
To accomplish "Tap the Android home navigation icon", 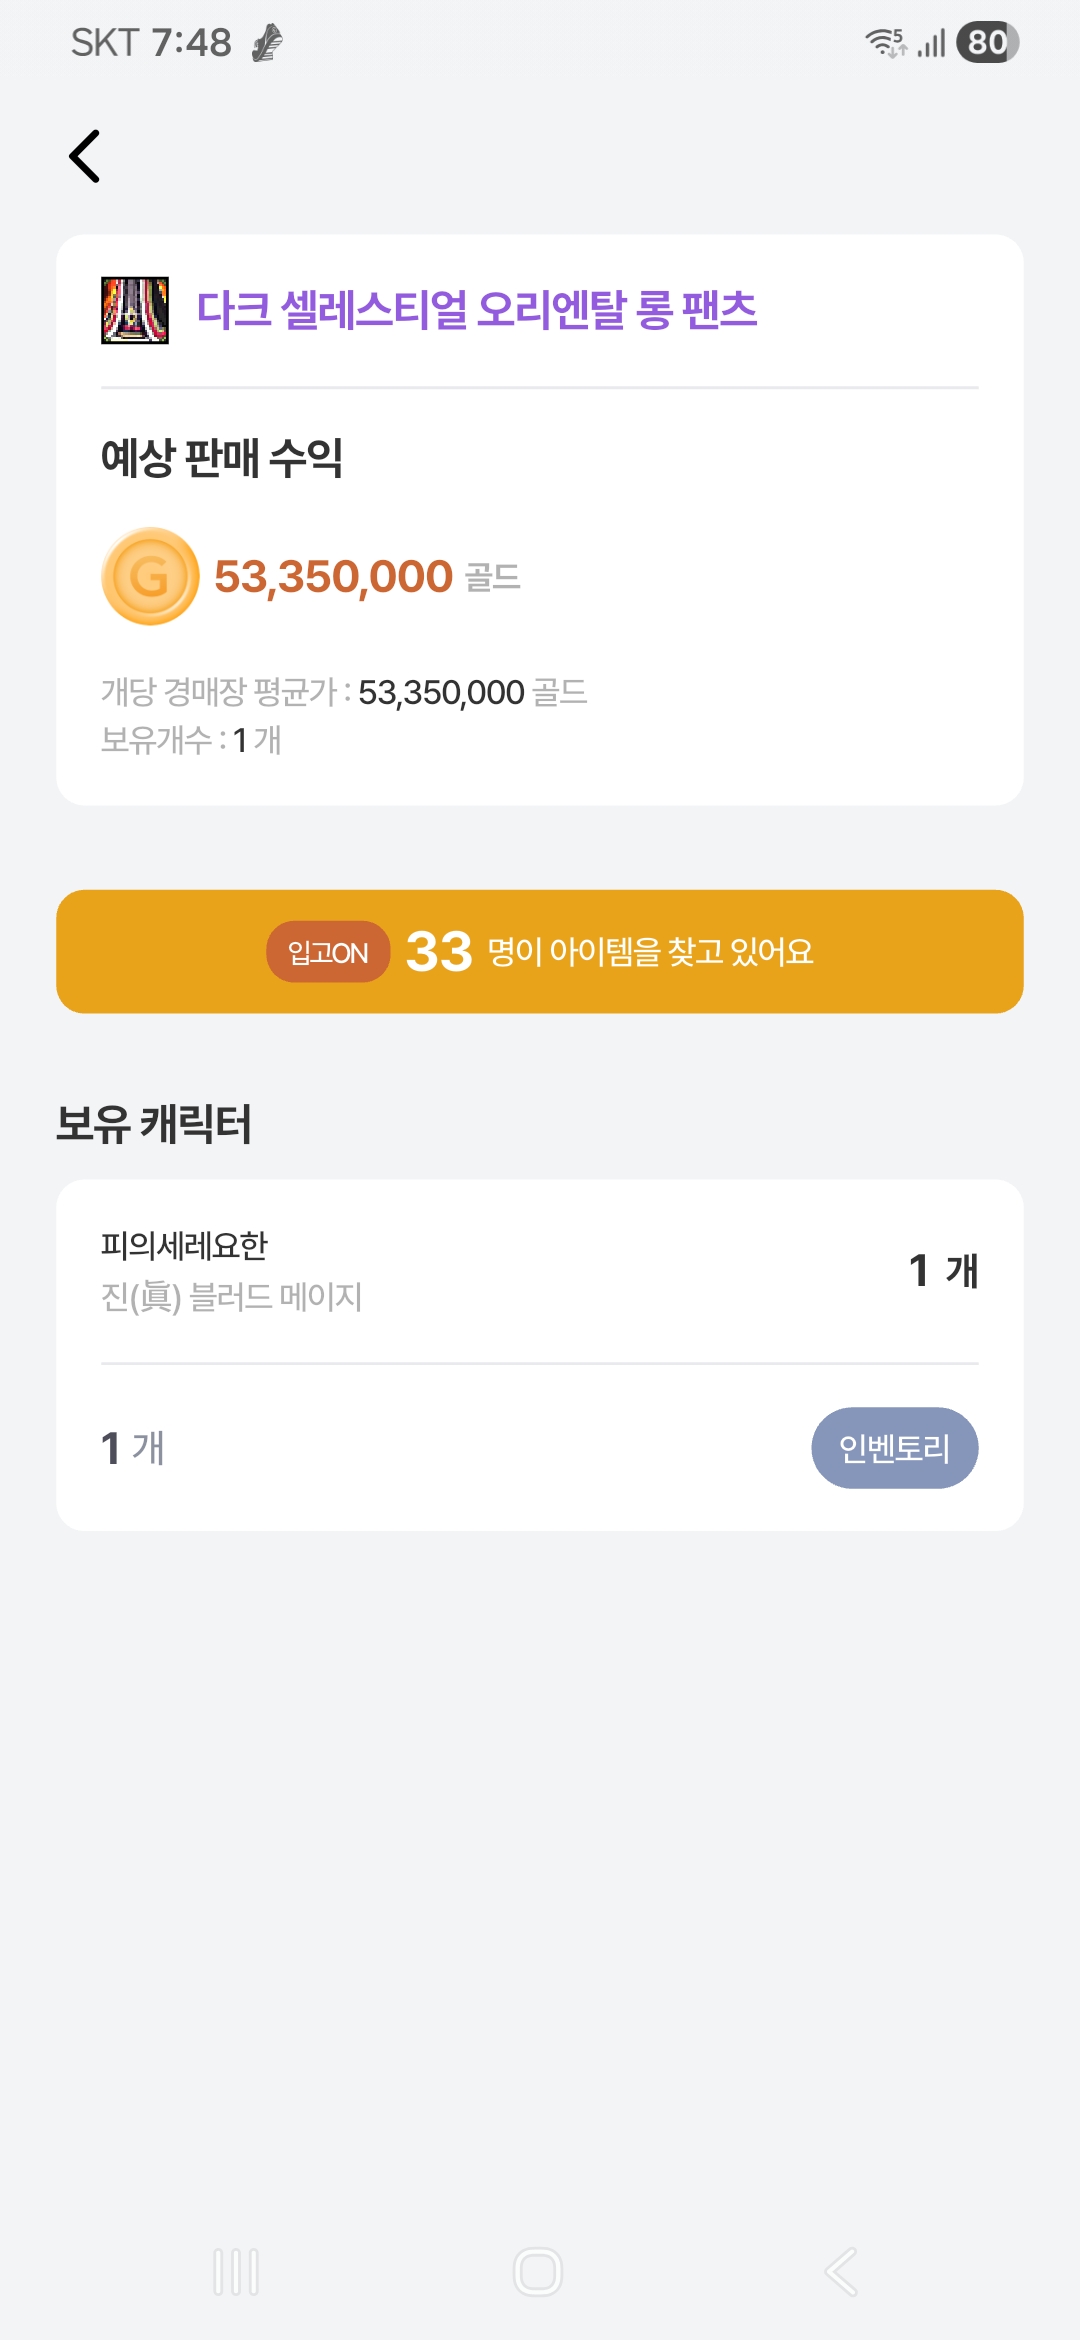I will [538, 2272].
